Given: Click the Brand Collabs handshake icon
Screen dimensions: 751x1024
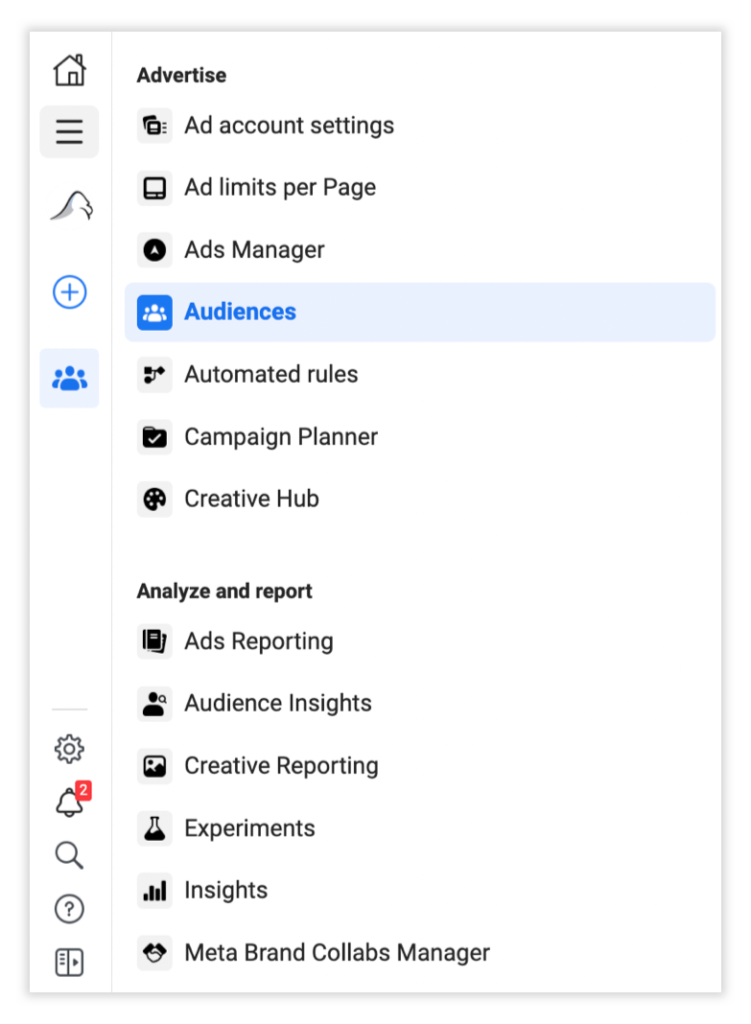Looking at the screenshot, I should (x=155, y=953).
